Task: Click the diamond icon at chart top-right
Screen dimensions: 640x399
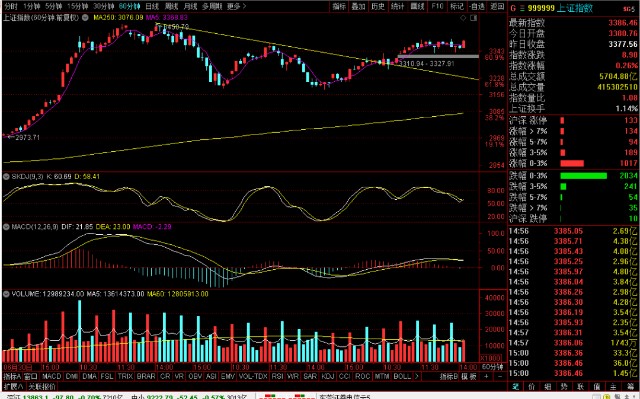Action: point(463,18)
